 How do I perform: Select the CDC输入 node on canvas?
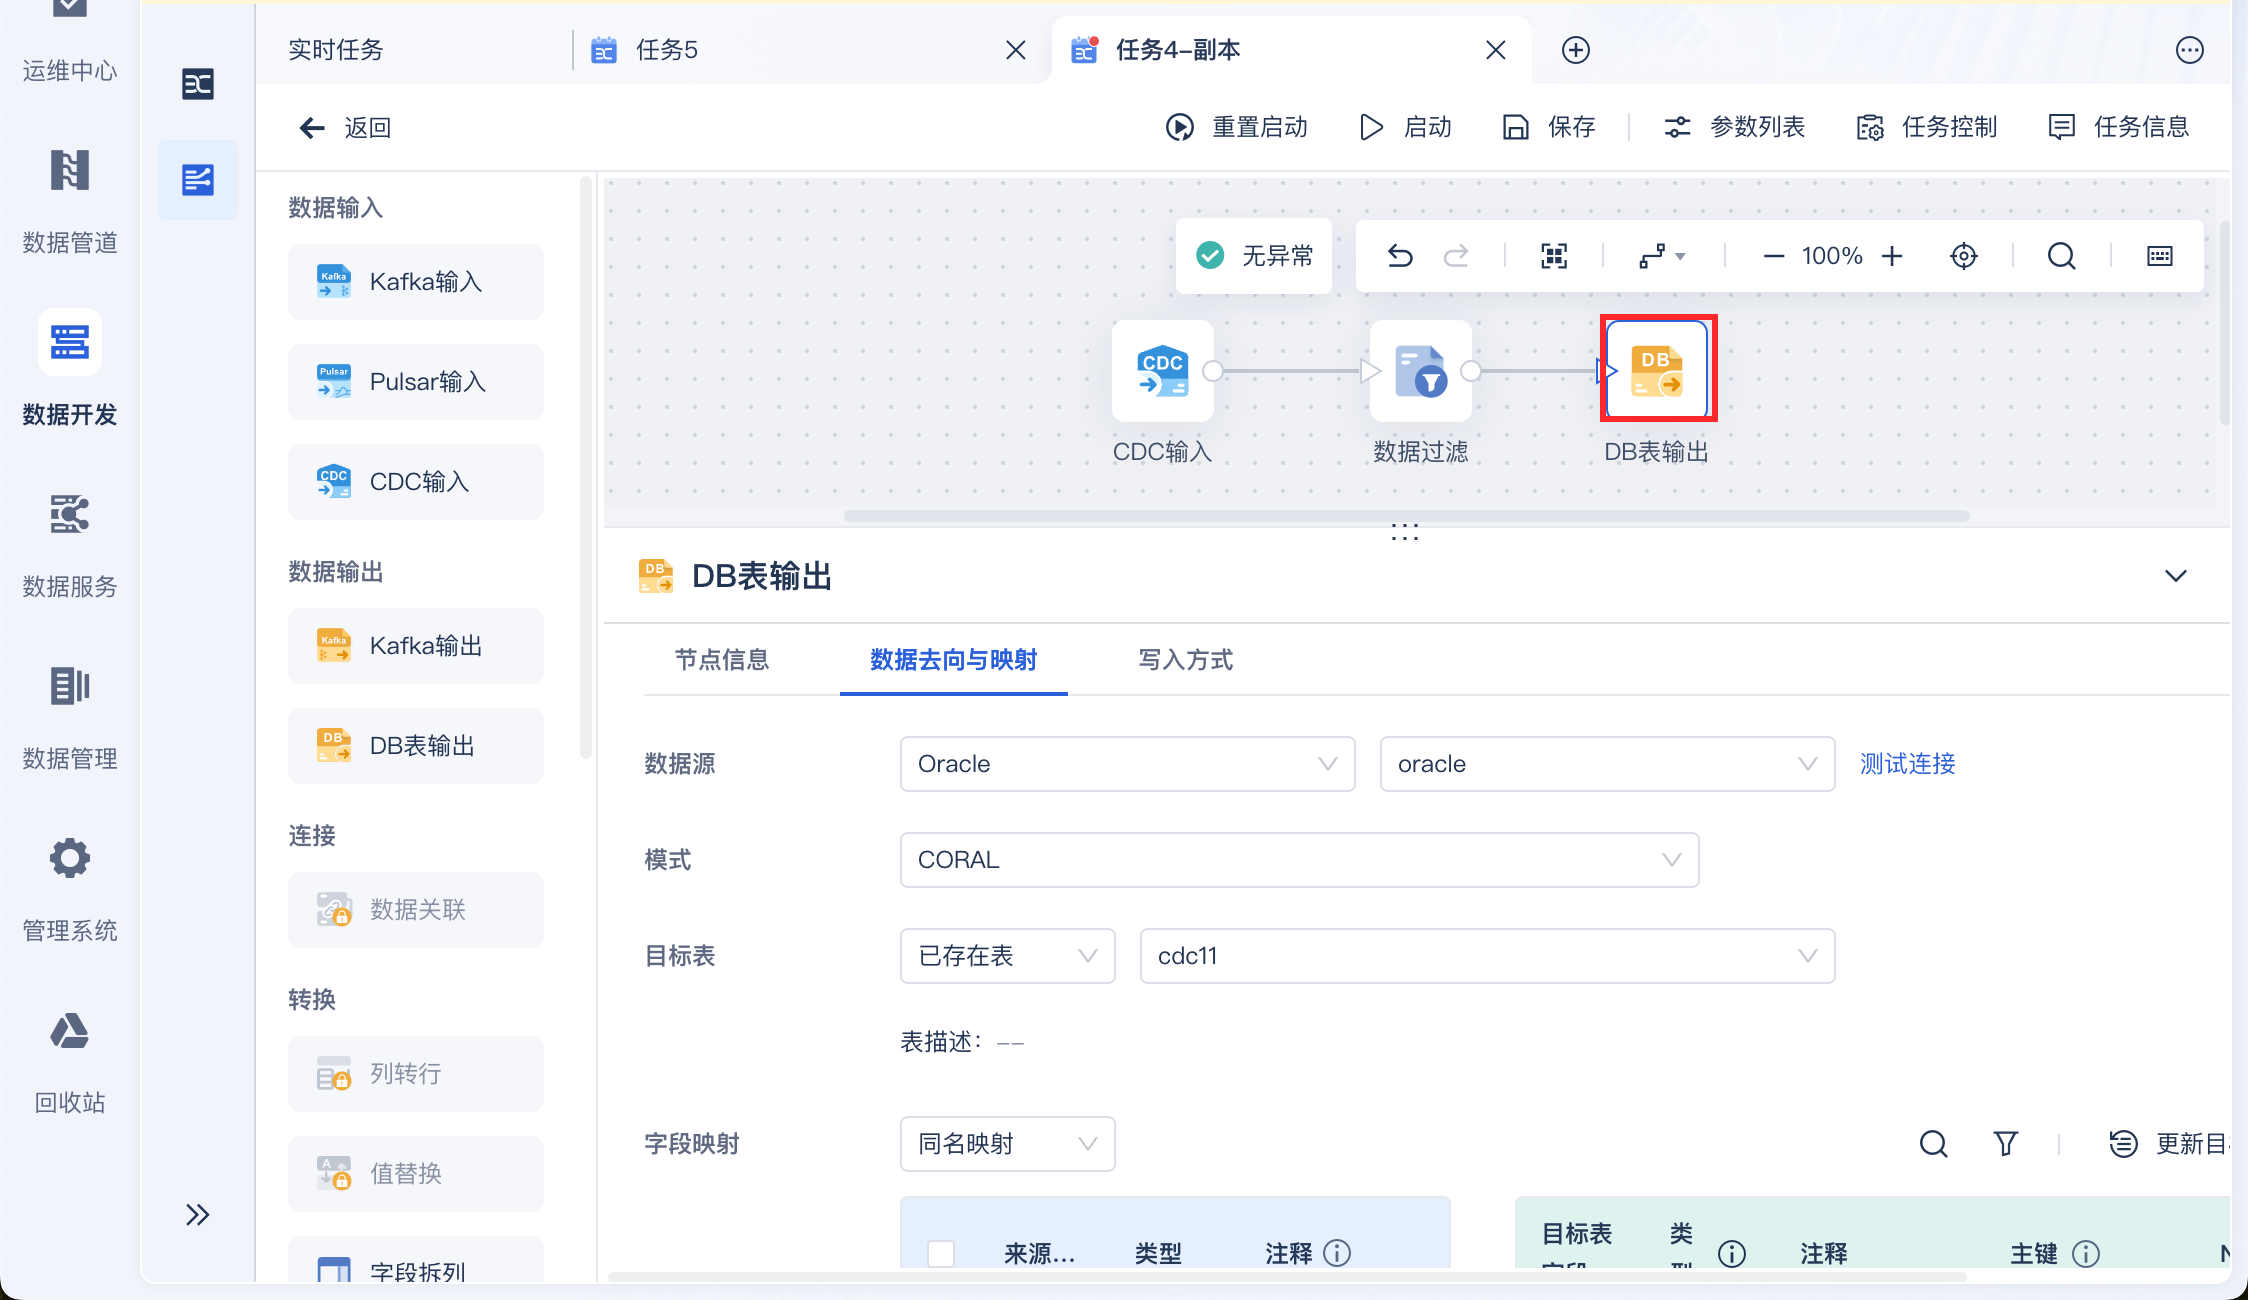tap(1162, 372)
